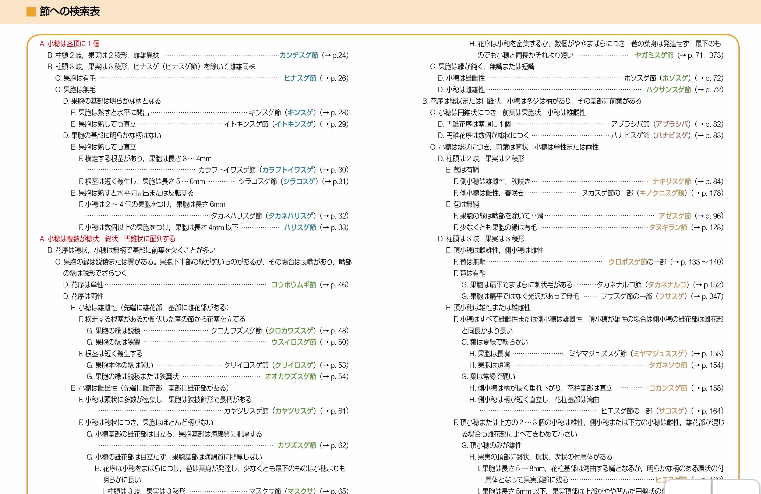Open the マスクサ link at the left column bottom
Viewport: 761px width, 494px height.
tap(301, 491)
